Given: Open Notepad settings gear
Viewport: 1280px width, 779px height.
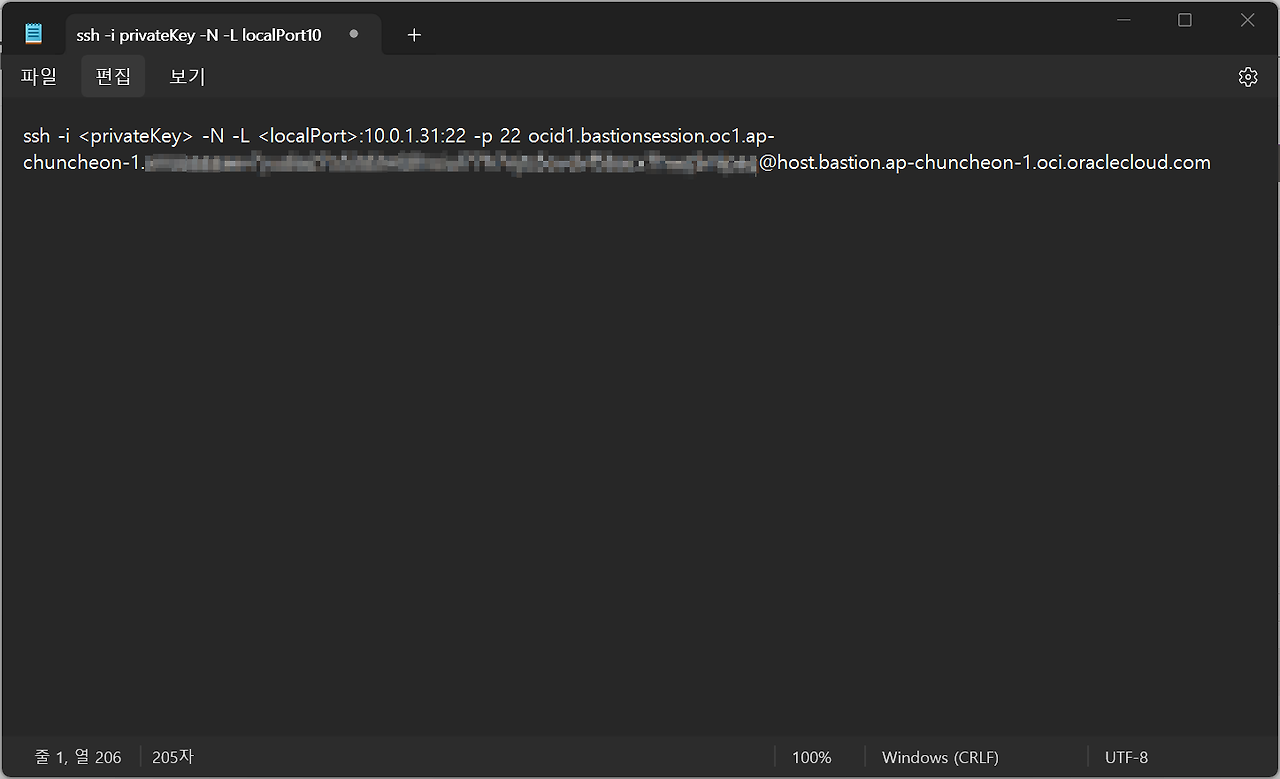Looking at the screenshot, I should pyautogui.click(x=1247, y=77).
